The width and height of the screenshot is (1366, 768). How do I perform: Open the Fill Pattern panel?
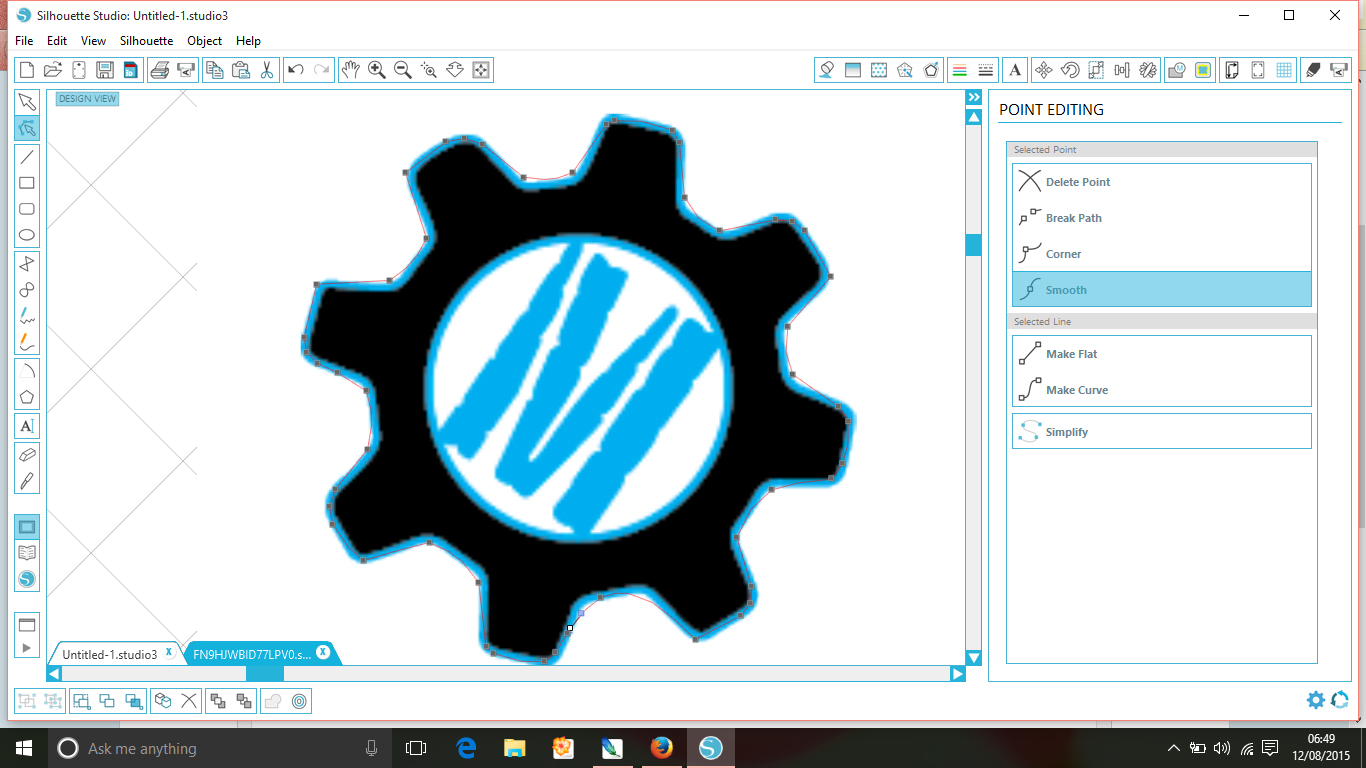pyautogui.click(x=879, y=69)
